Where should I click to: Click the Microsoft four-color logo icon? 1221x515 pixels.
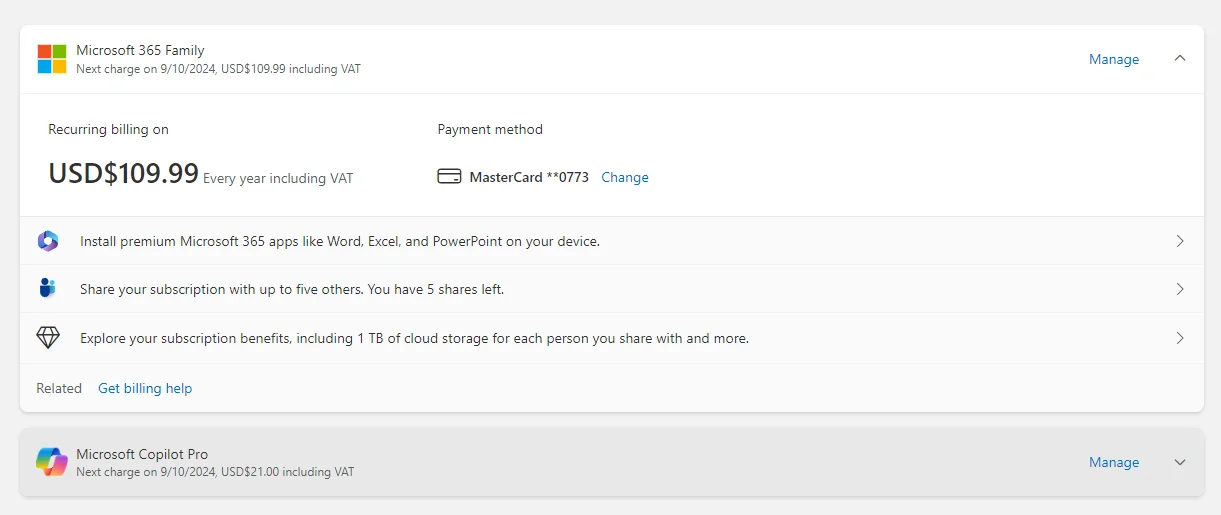(x=52, y=59)
